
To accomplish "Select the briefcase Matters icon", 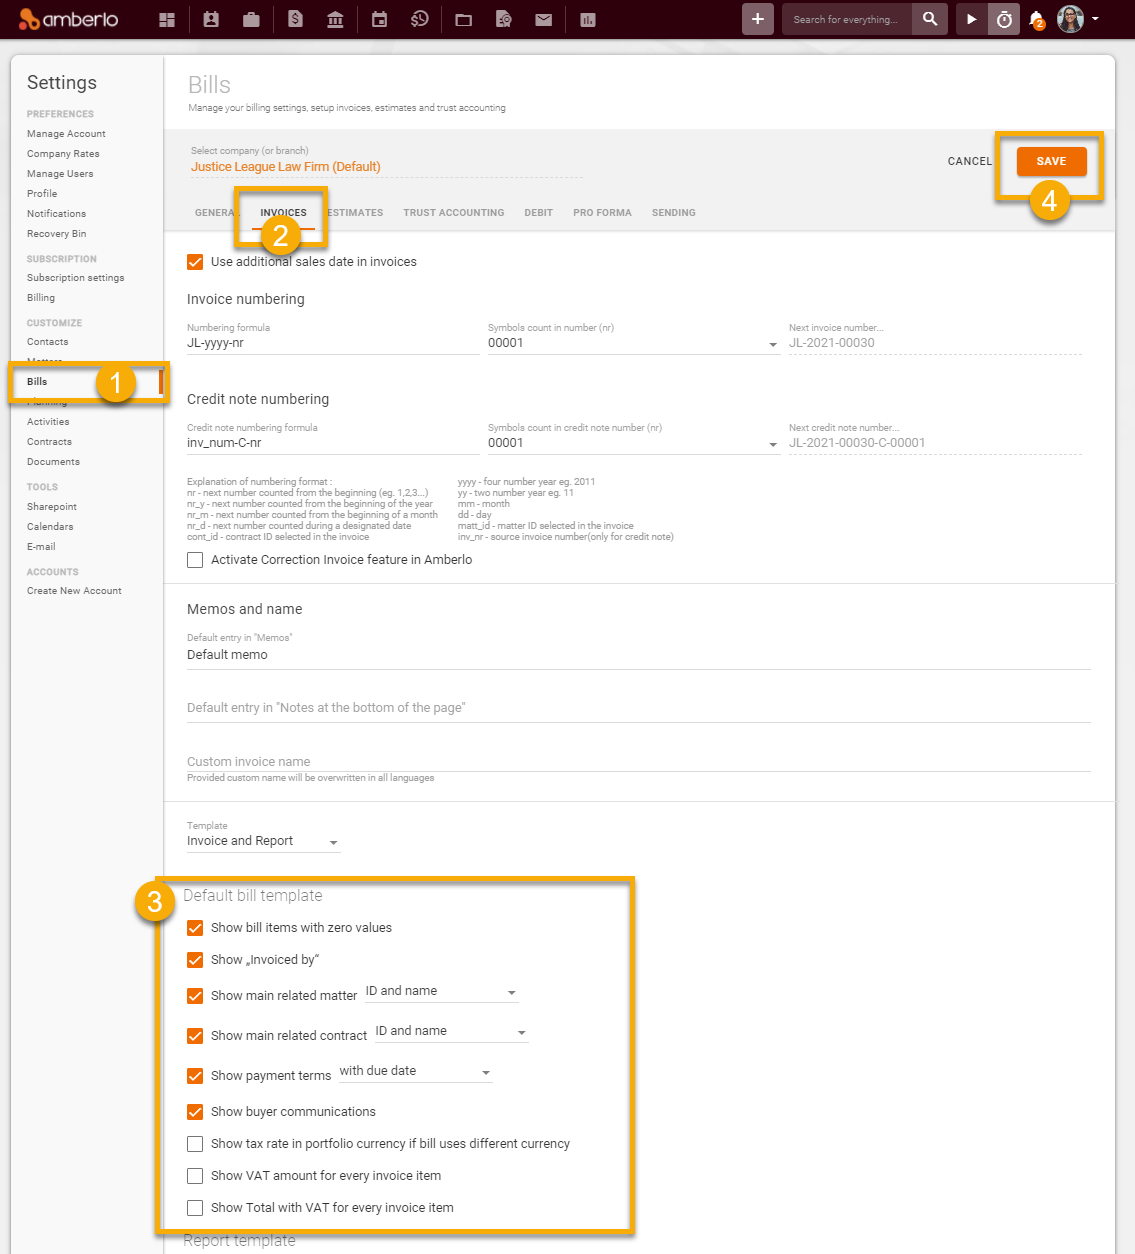I will pos(251,18).
